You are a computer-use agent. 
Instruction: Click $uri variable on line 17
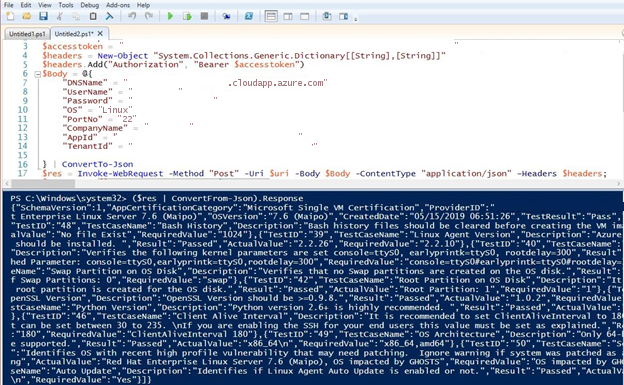279,174
